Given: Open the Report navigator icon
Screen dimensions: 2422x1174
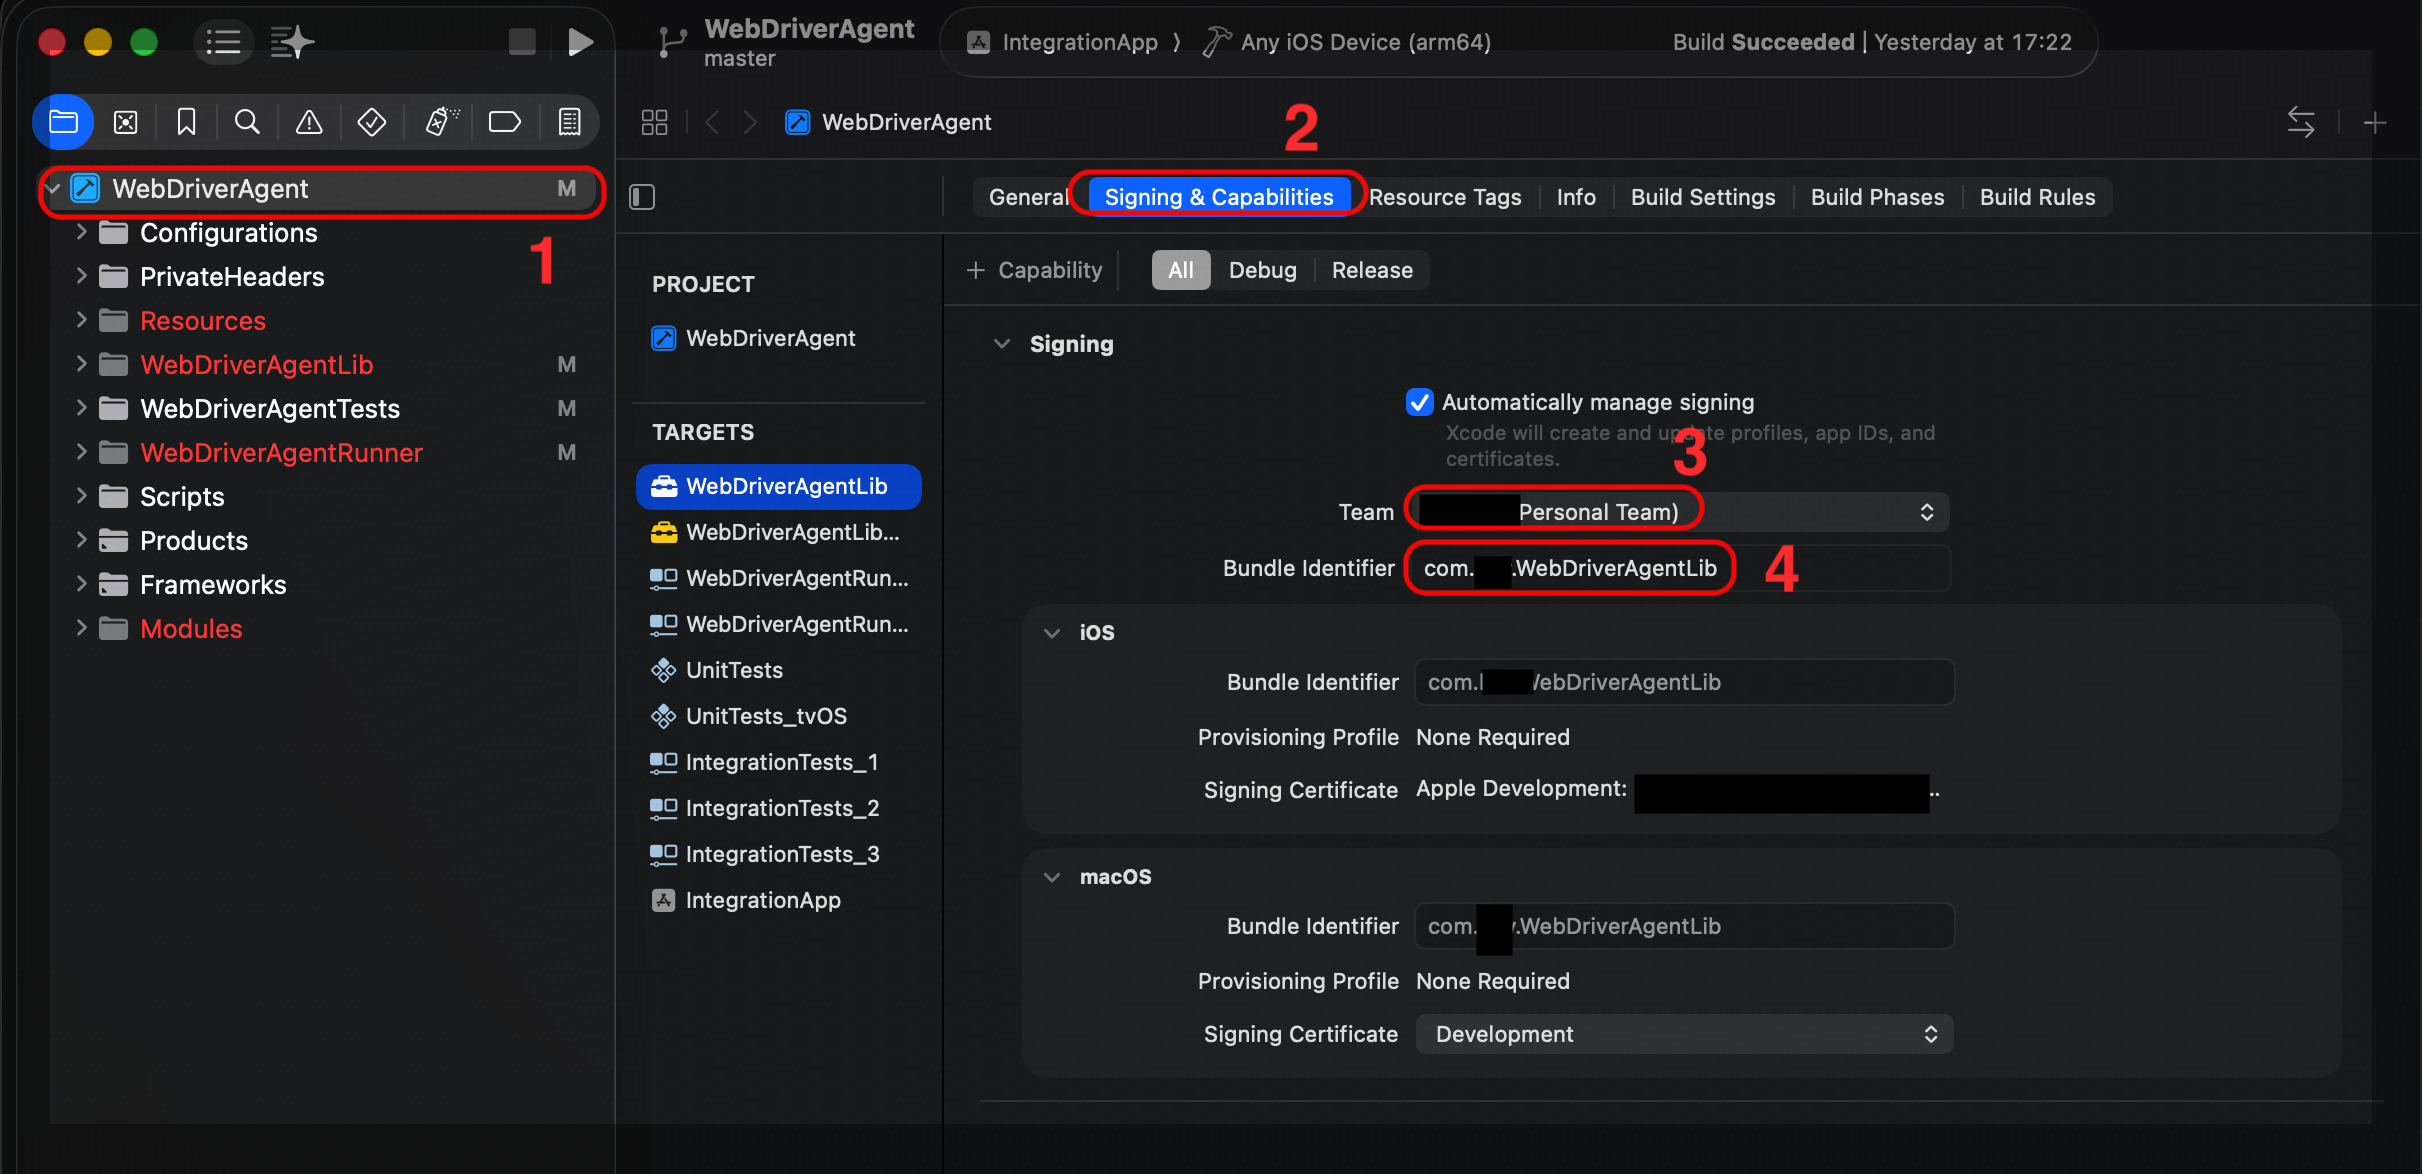Looking at the screenshot, I should click(569, 122).
